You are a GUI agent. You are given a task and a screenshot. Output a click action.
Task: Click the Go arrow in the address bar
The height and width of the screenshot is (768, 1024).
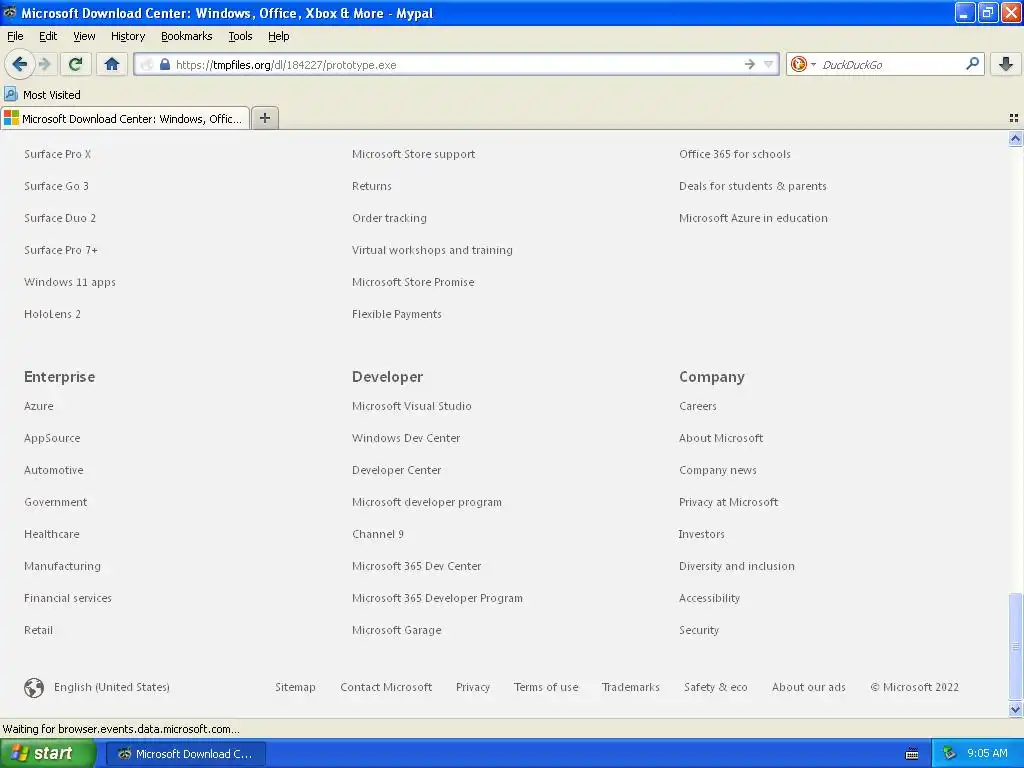pyautogui.click(x=749, y=64)
